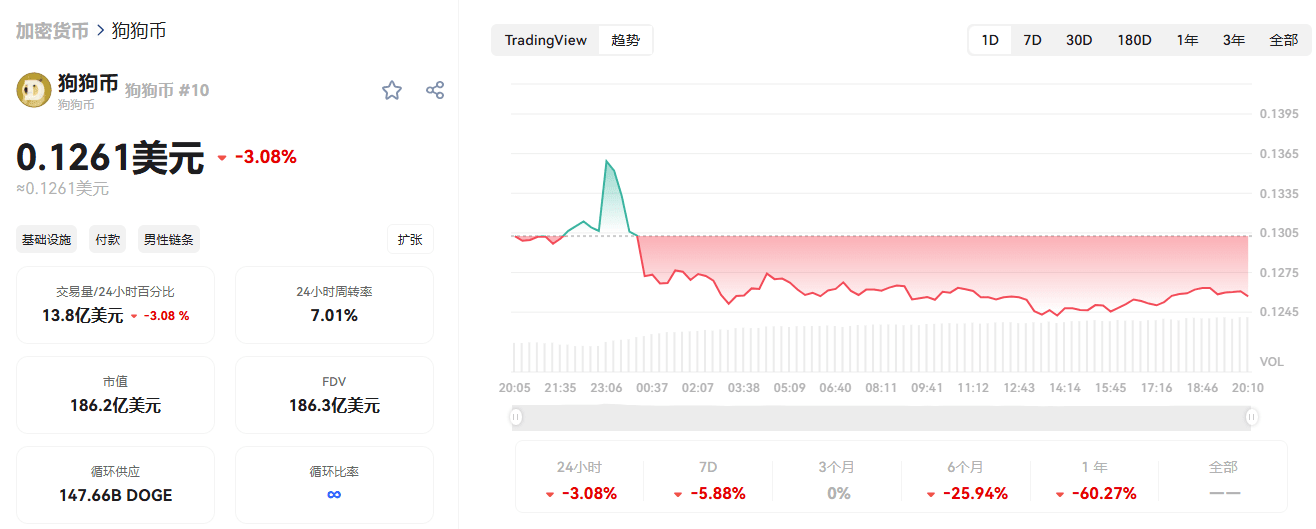This screenshot has width=1316, height=529.
Task: Open the 加密货币 breadcrumb link
Action: pyautogui.click(x=52, y=31)
